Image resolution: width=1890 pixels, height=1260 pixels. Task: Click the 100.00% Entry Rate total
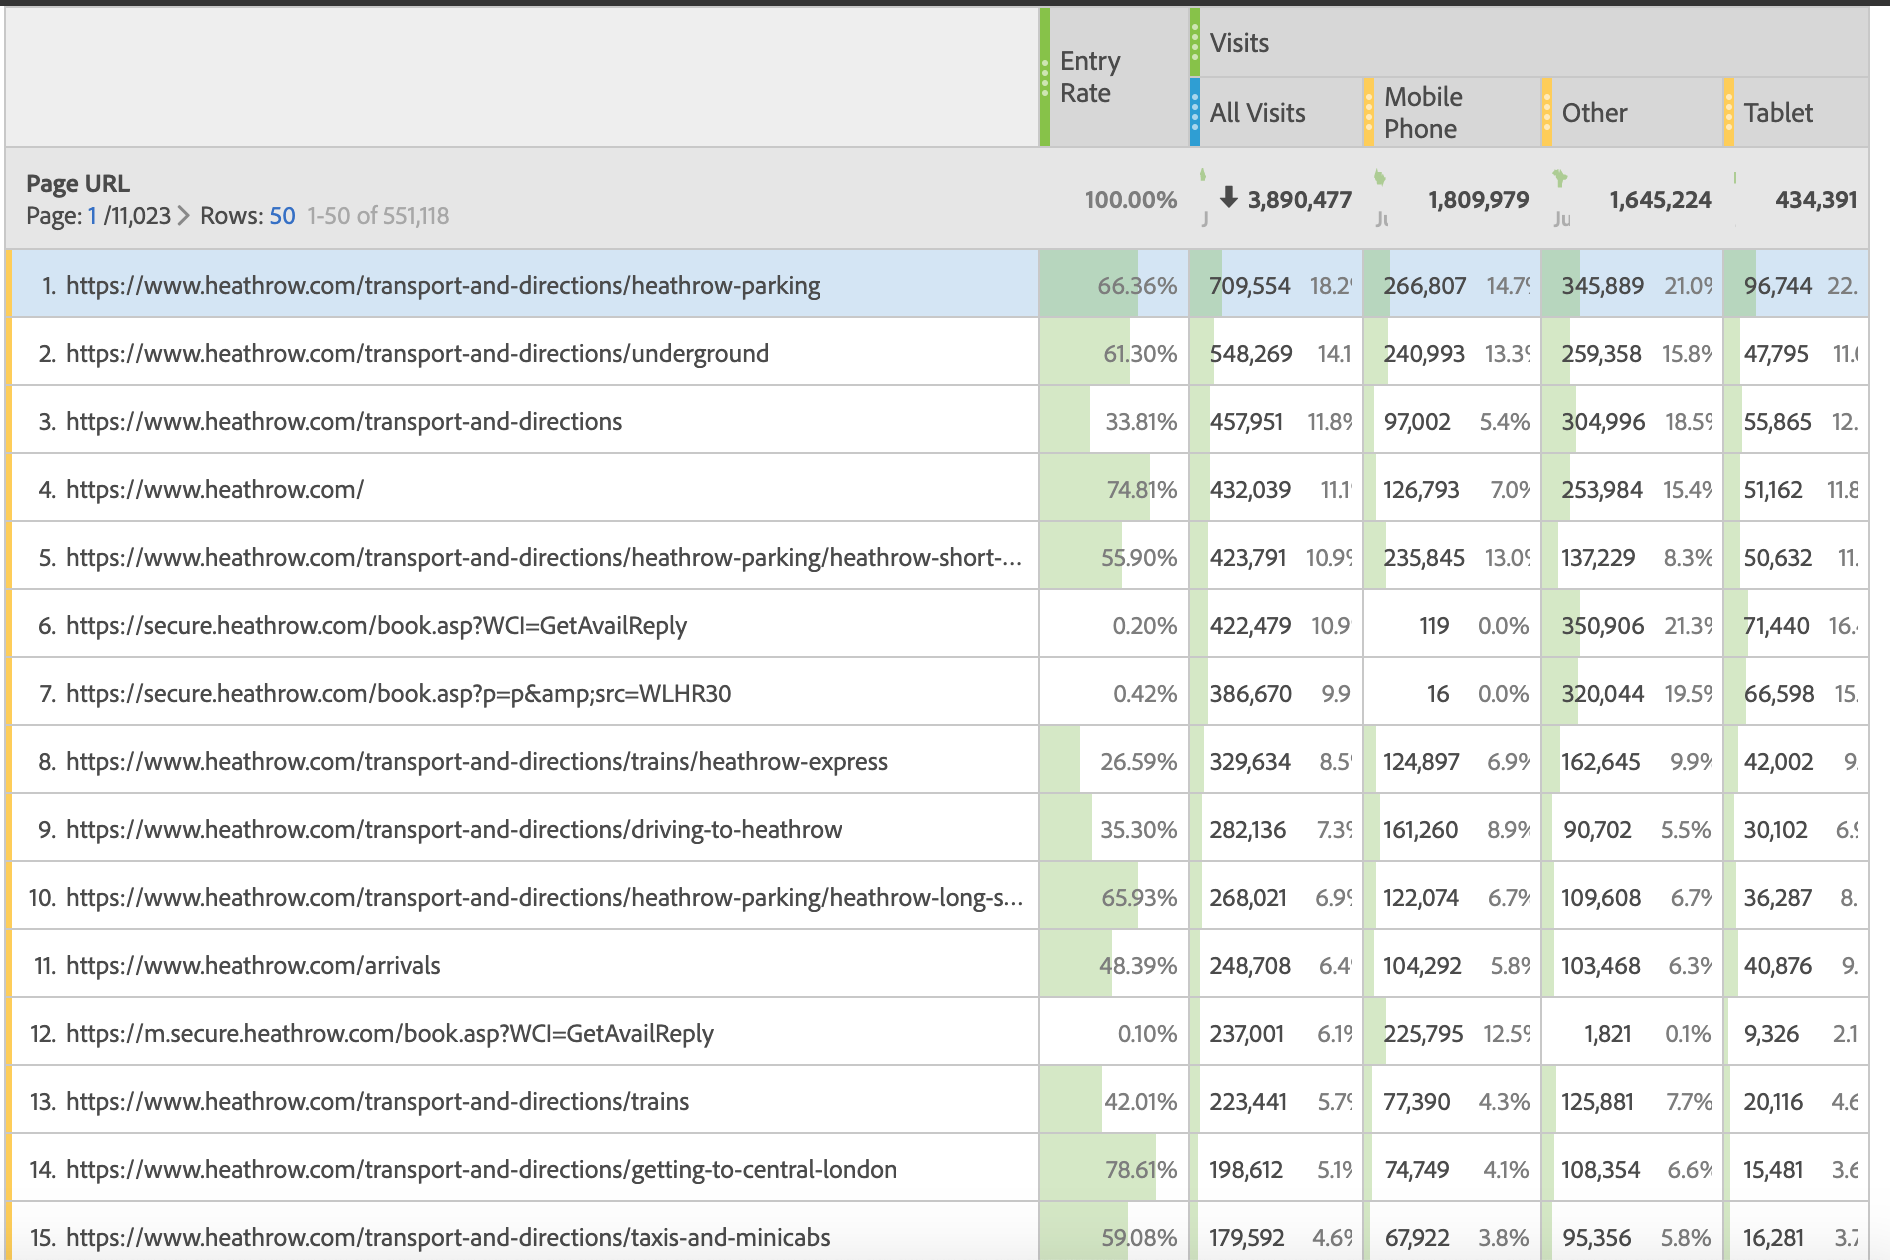click(x=1130, y=200)
